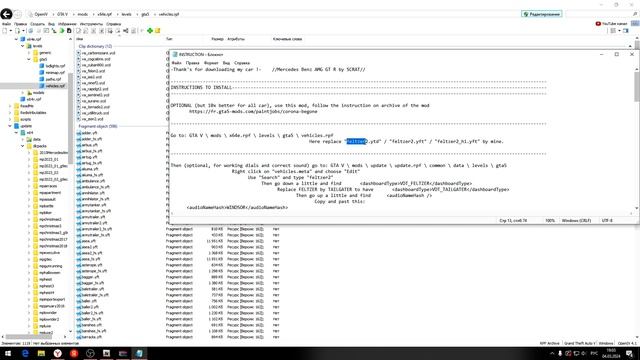Viewport: 640px width, 360px height.
Task: Open the Формат menu in Notepad
Action: pos(211,63)
